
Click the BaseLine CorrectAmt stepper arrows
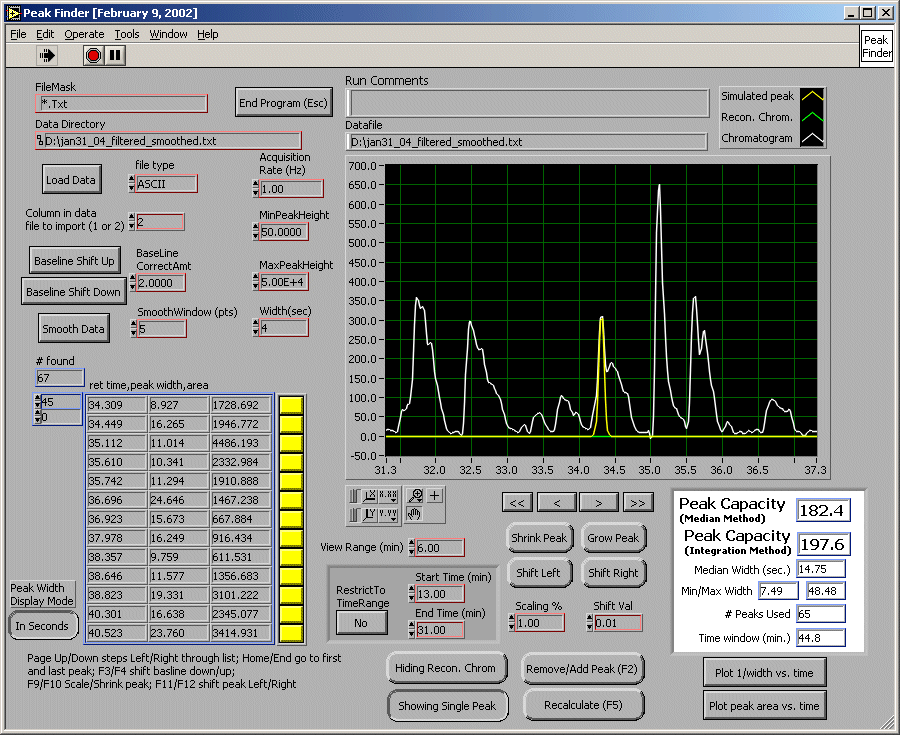click(133, 282)
